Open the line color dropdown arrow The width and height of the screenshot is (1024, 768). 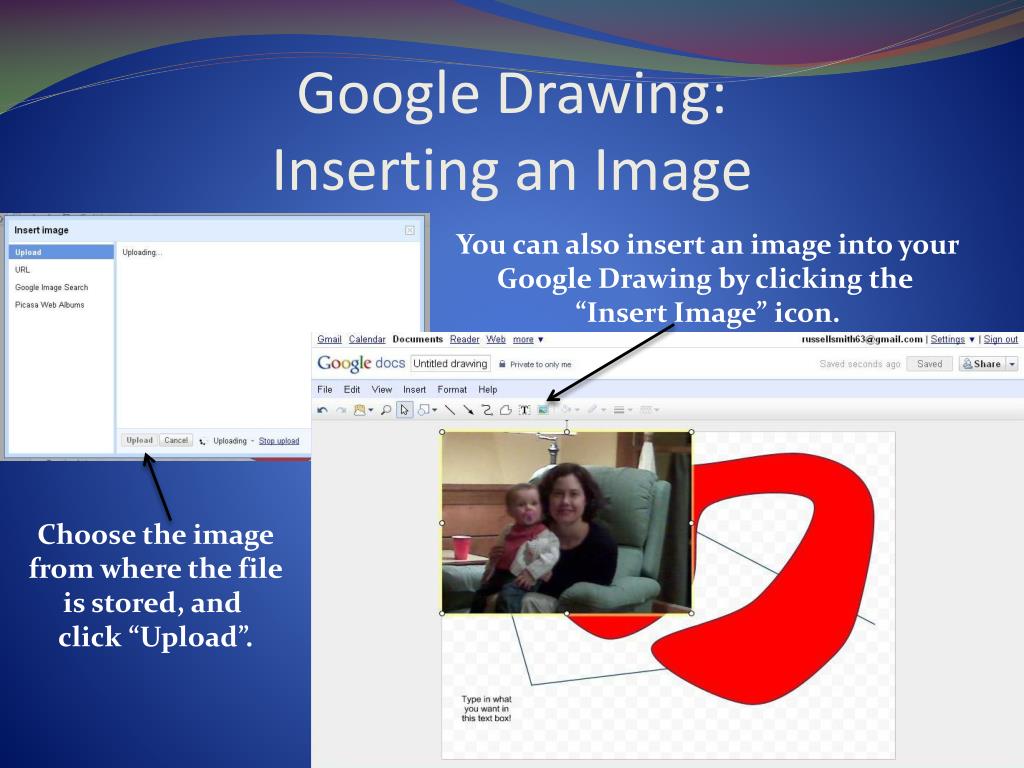pyautogui.click(x=603, y=410)
